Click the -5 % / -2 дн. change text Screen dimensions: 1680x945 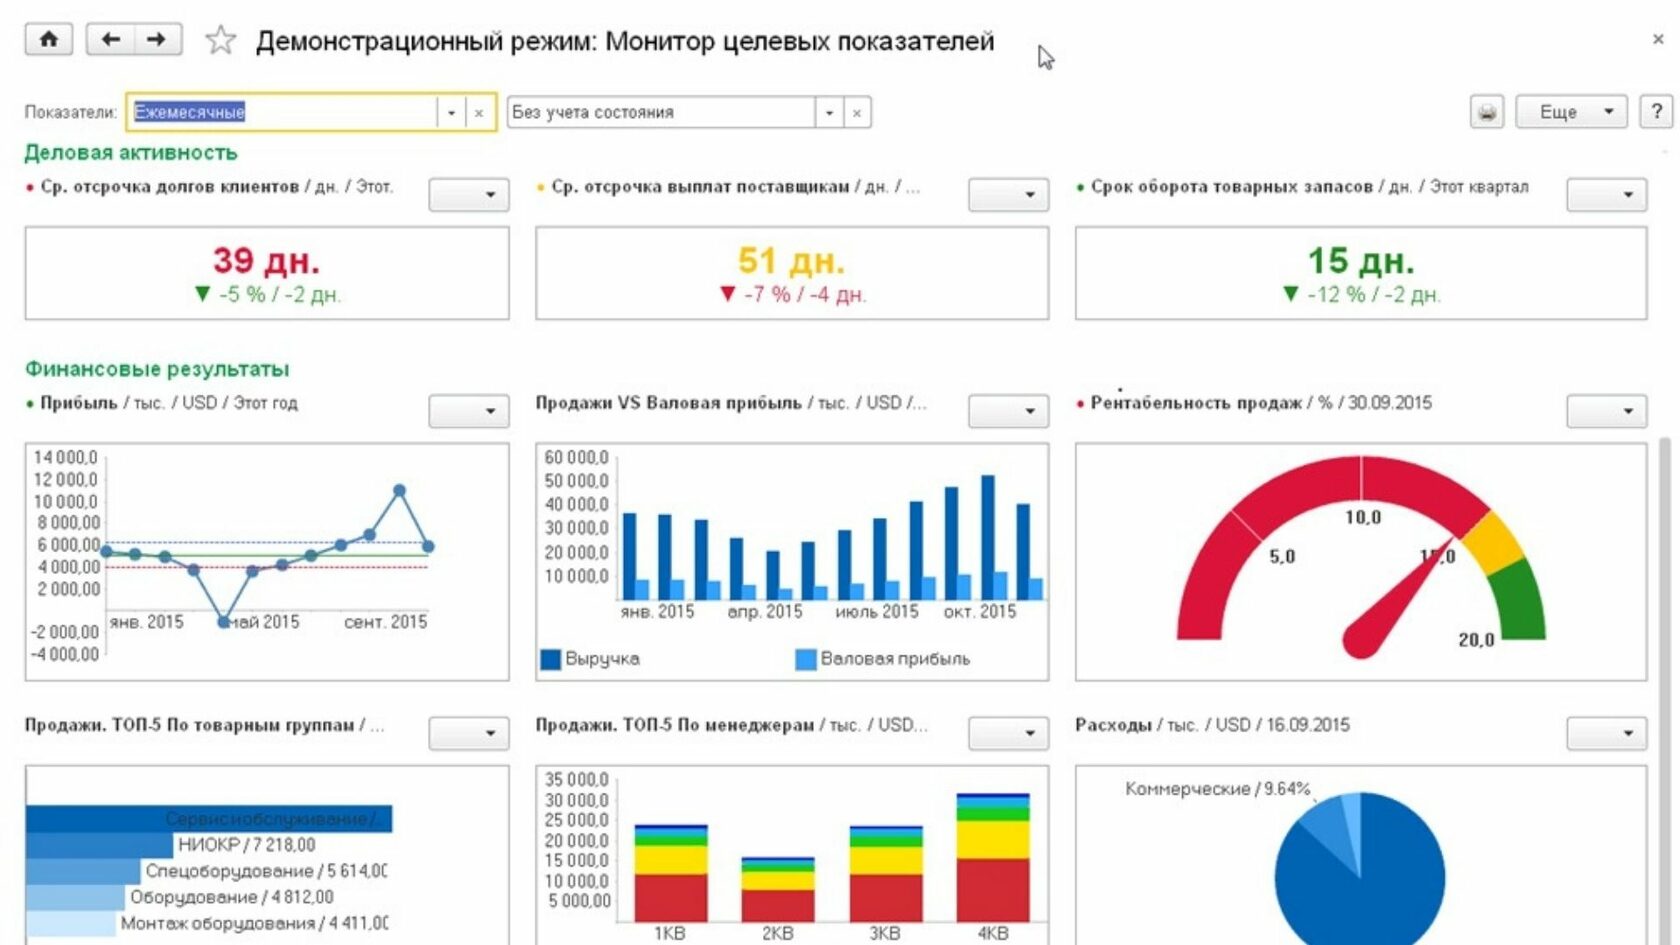(x=280, y=295)
